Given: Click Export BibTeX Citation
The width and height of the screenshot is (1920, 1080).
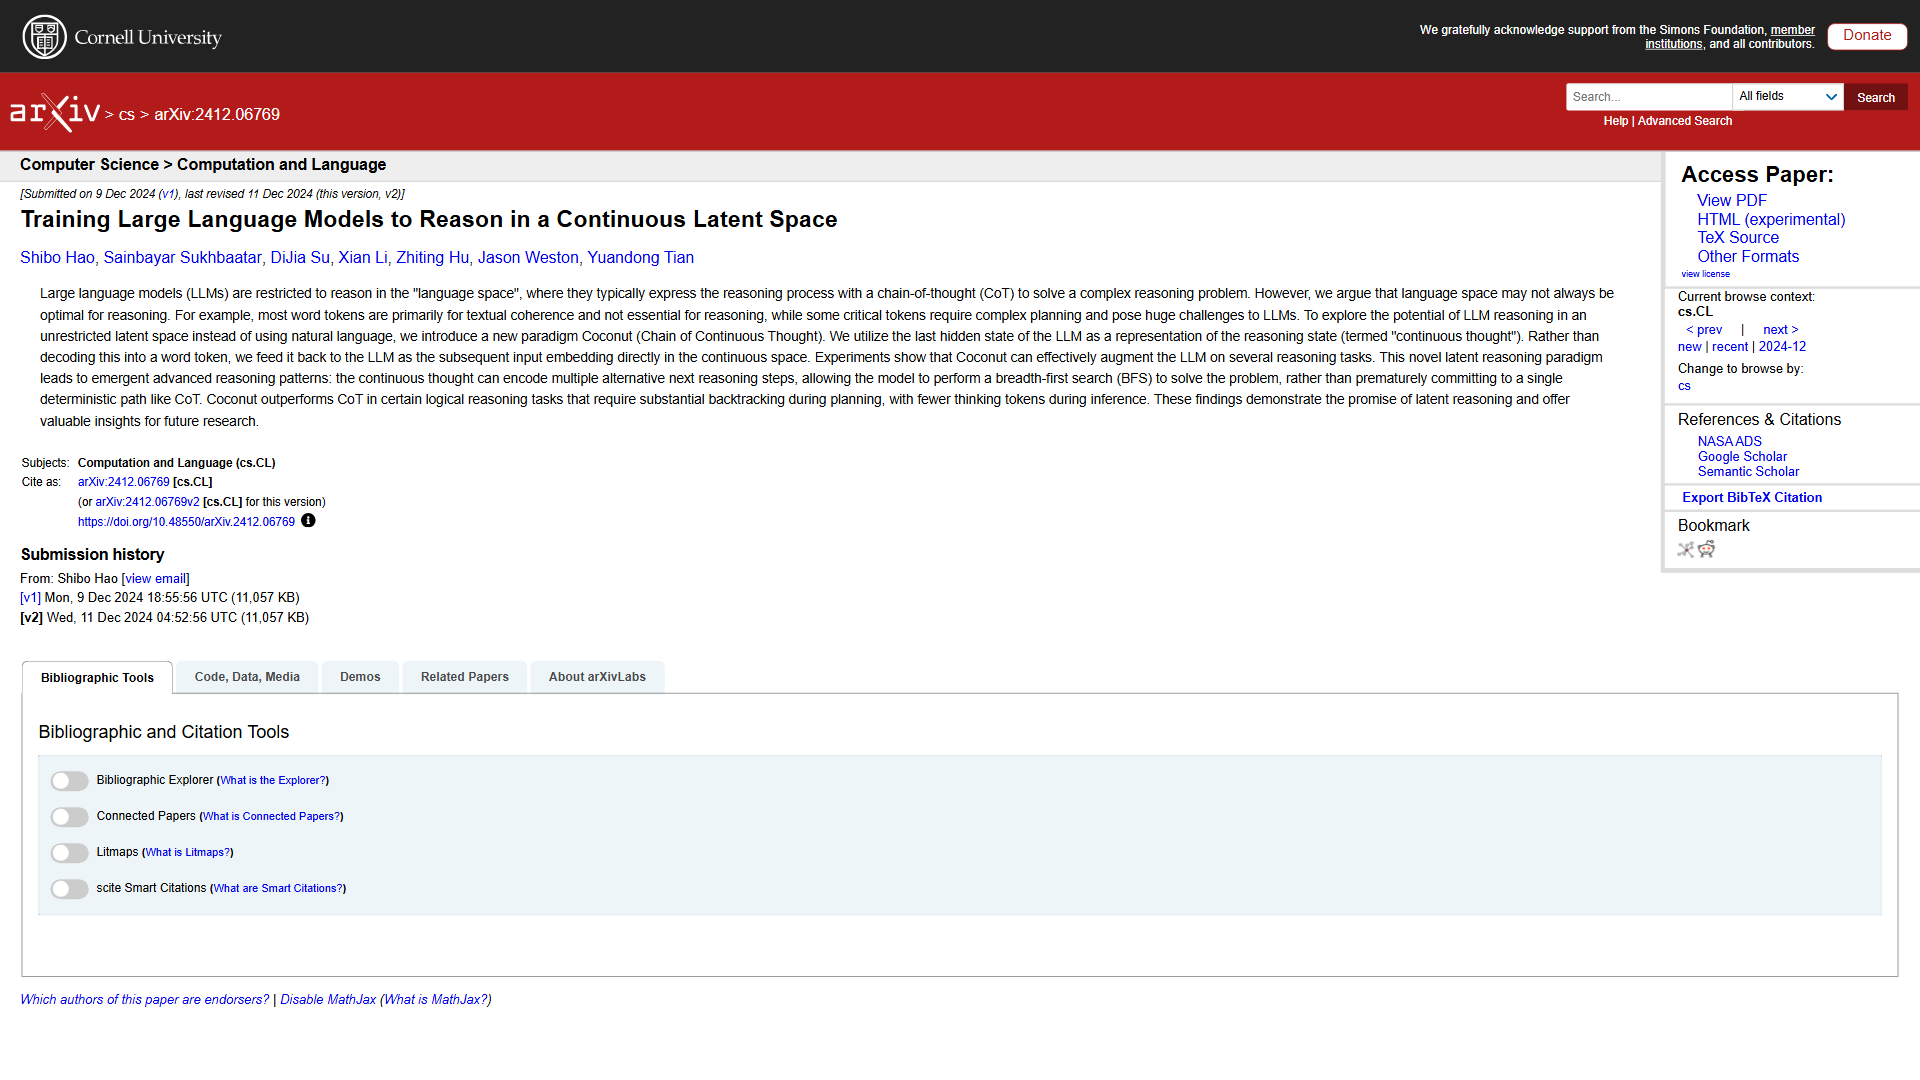Looking at the screenshot, I should [x=1751, y=498].
